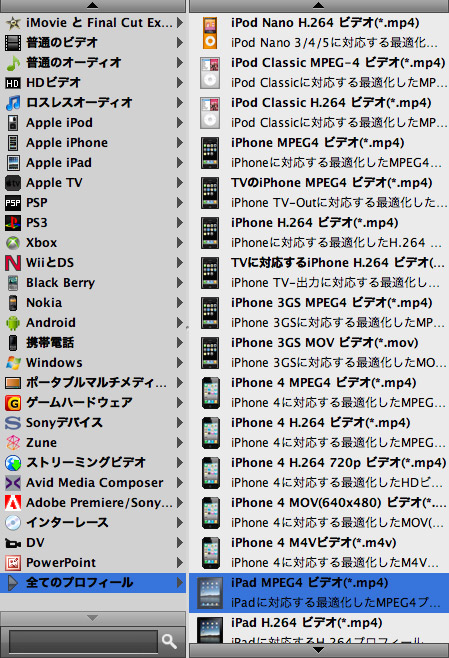Click the HDビデオ HD icon

[x=13, y=83]
